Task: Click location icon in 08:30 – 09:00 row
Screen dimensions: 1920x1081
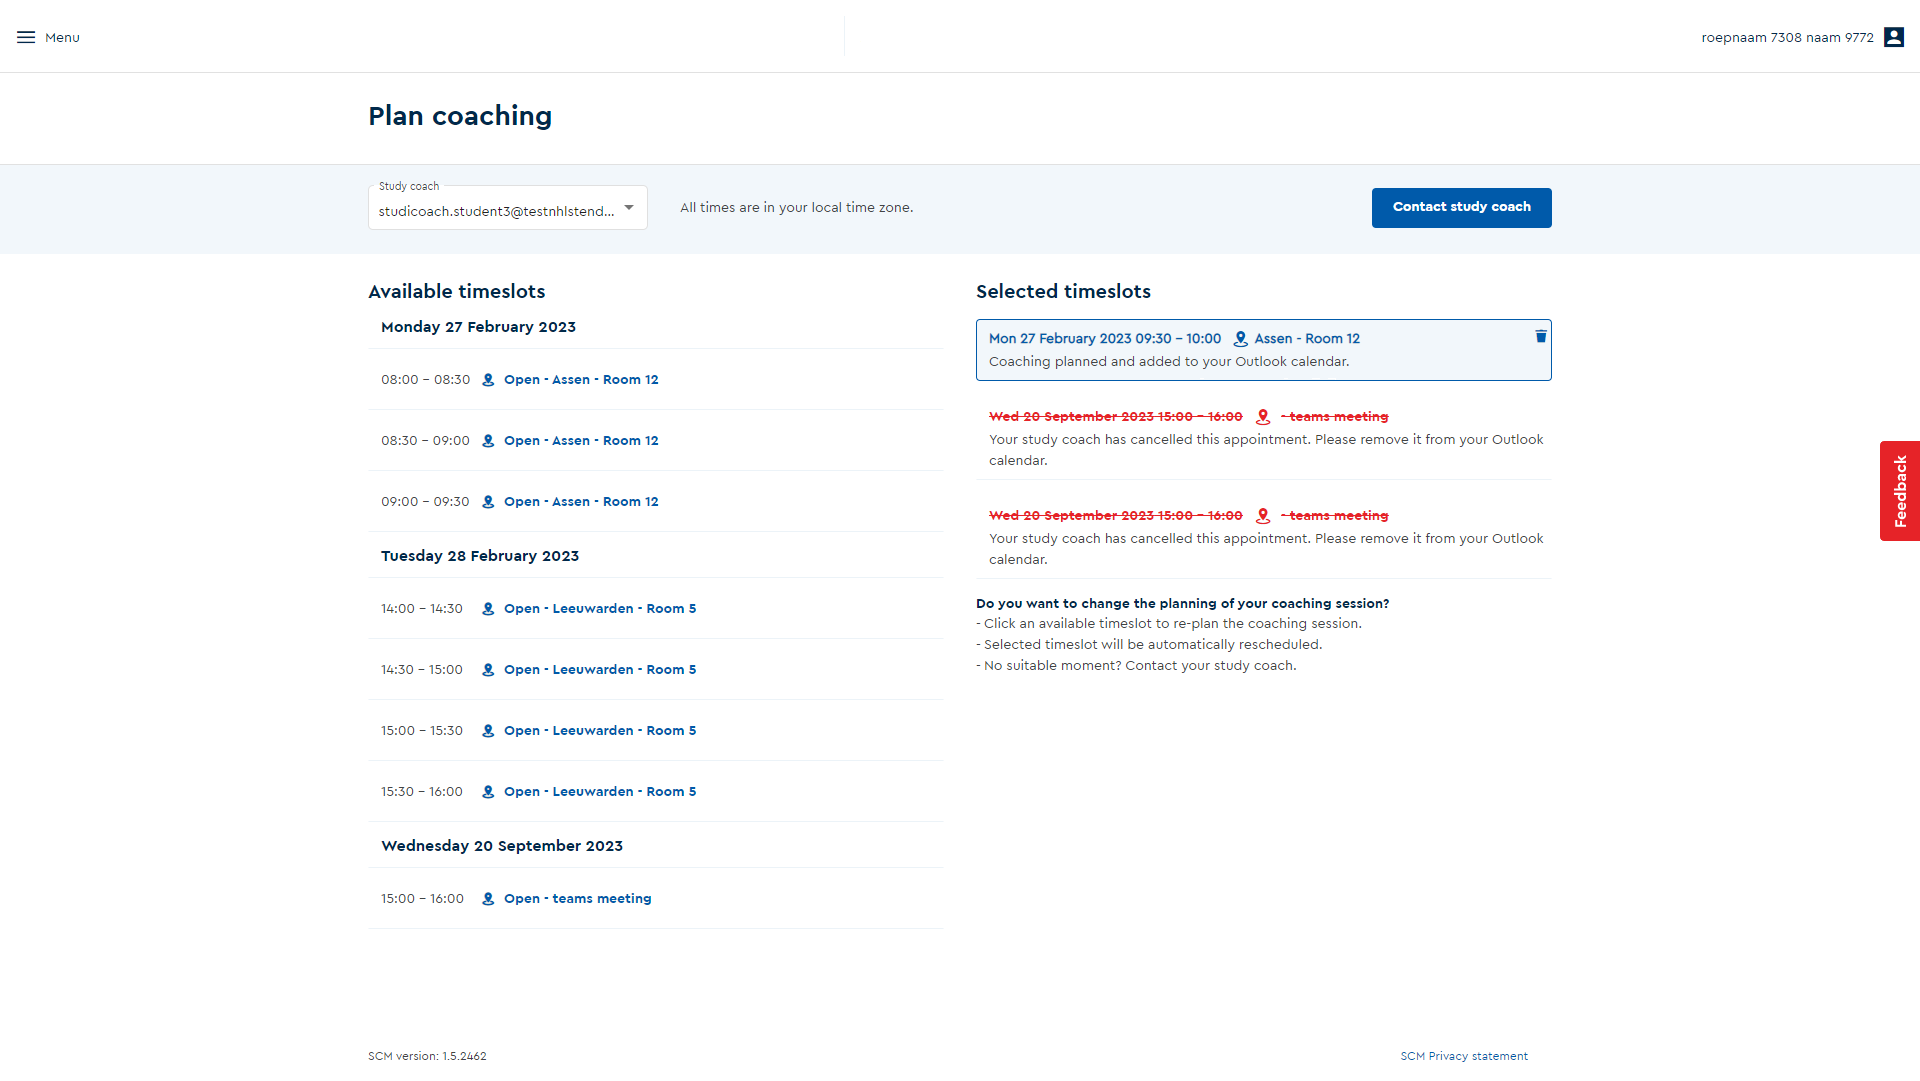Action: tap(488, 441)
